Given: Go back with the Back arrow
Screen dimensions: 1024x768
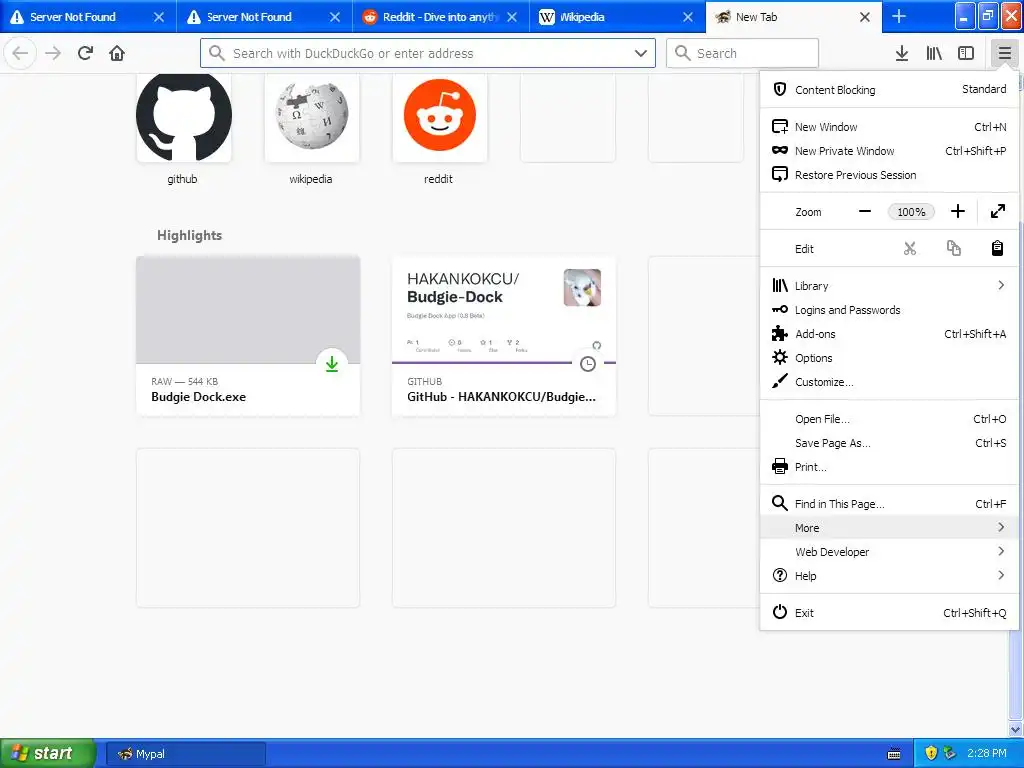Looking at the screenshot, I should (20, 53).
